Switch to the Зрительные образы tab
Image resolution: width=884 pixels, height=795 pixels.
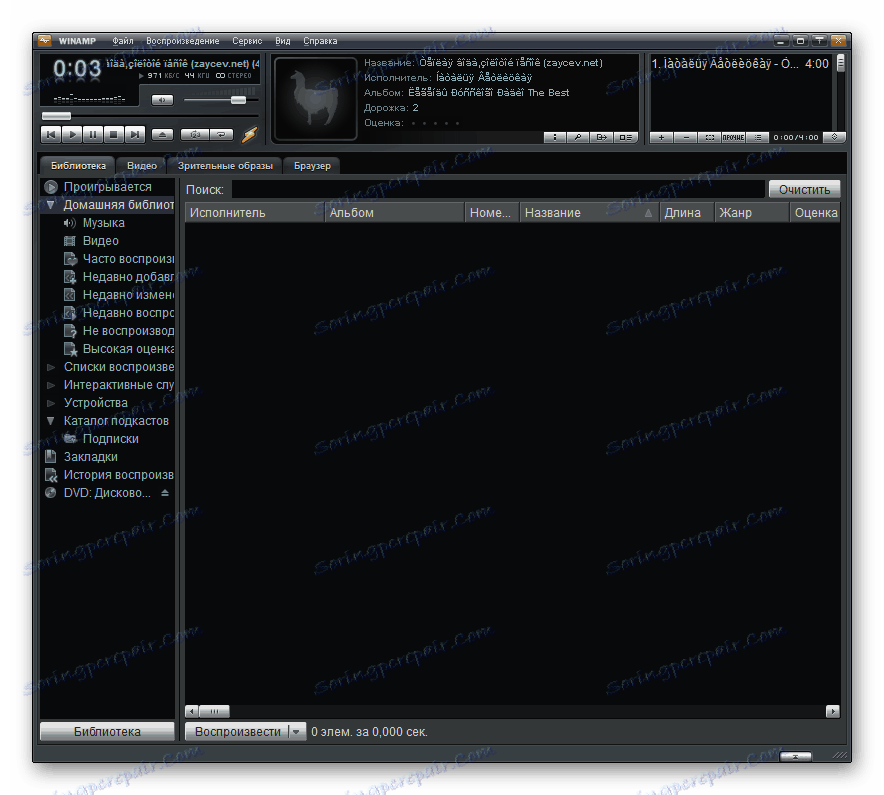[x=225, y=166]
